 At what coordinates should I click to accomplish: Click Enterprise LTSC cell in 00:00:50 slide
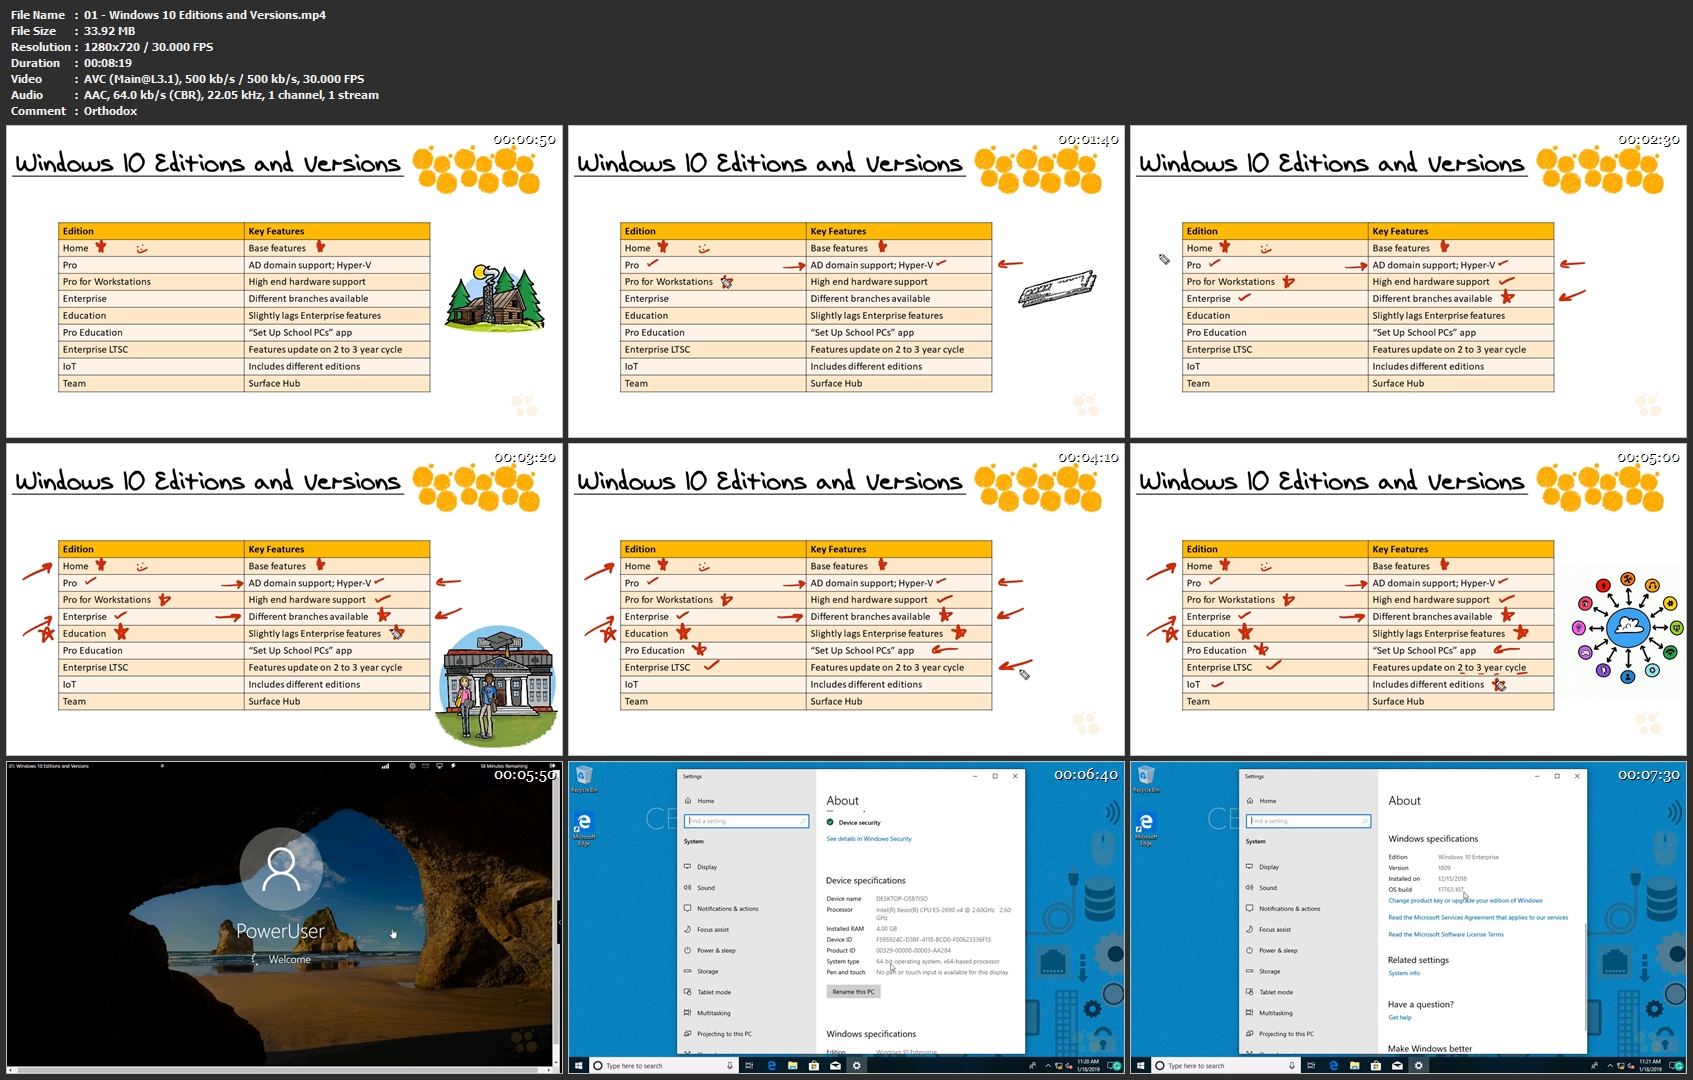151,350
